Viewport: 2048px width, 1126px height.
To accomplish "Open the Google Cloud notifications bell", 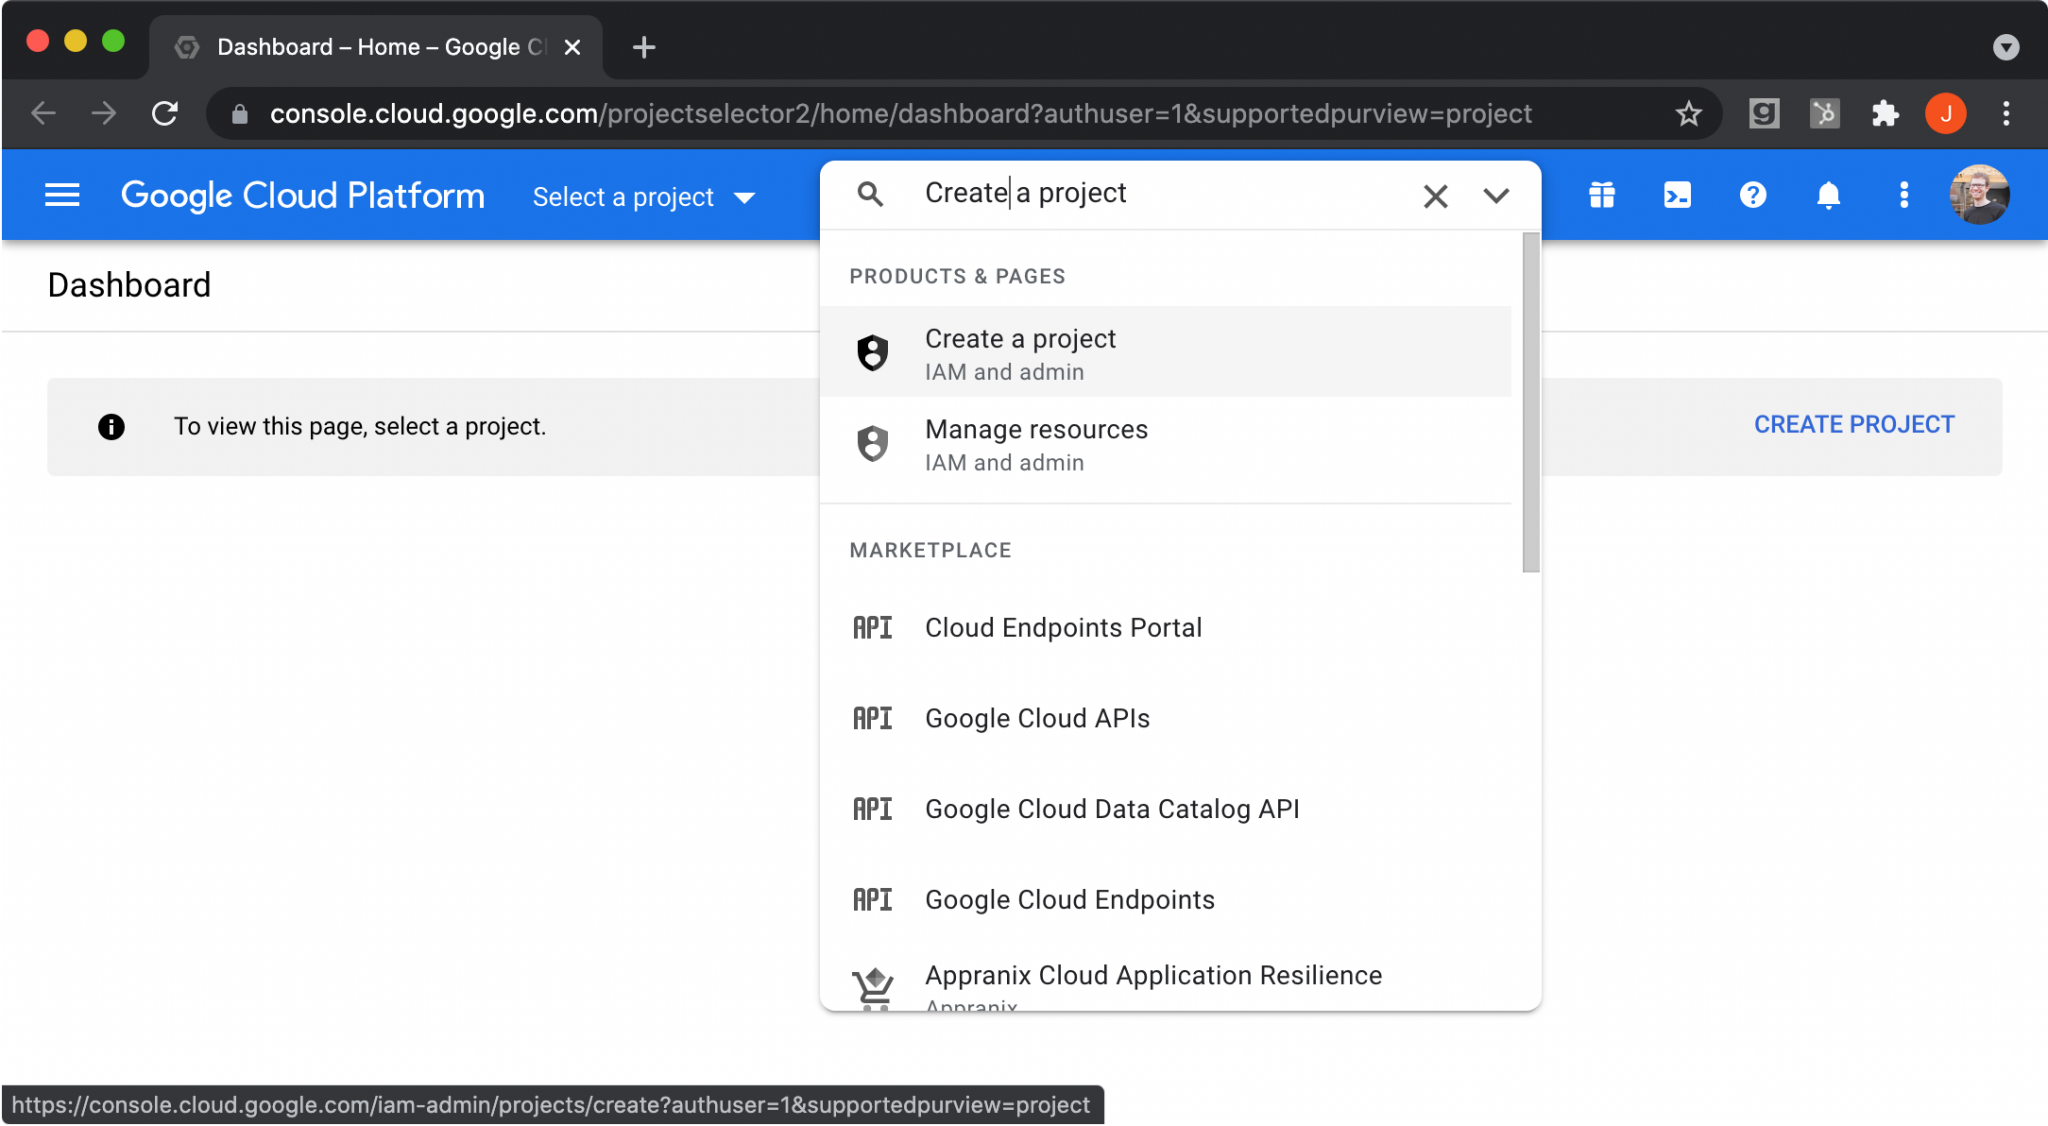I will [x=1827, y=195].
